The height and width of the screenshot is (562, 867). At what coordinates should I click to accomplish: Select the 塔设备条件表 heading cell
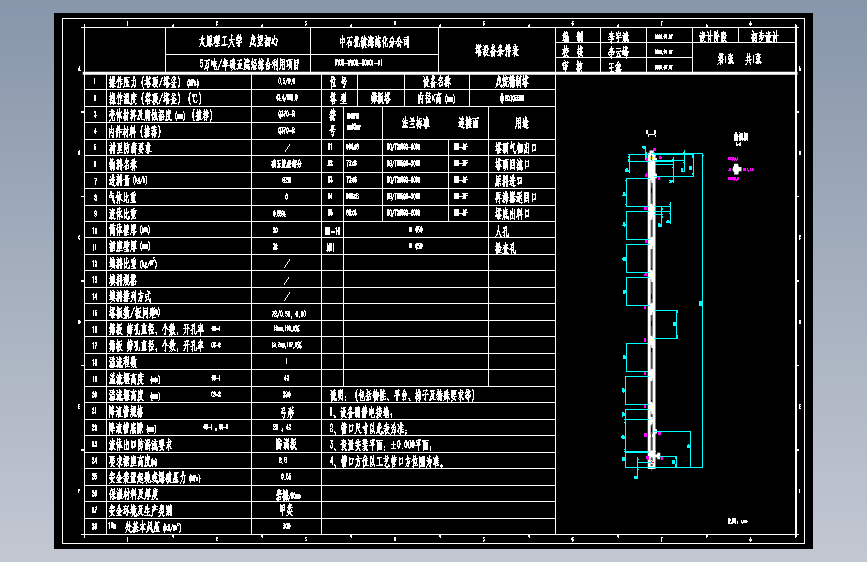497,50
